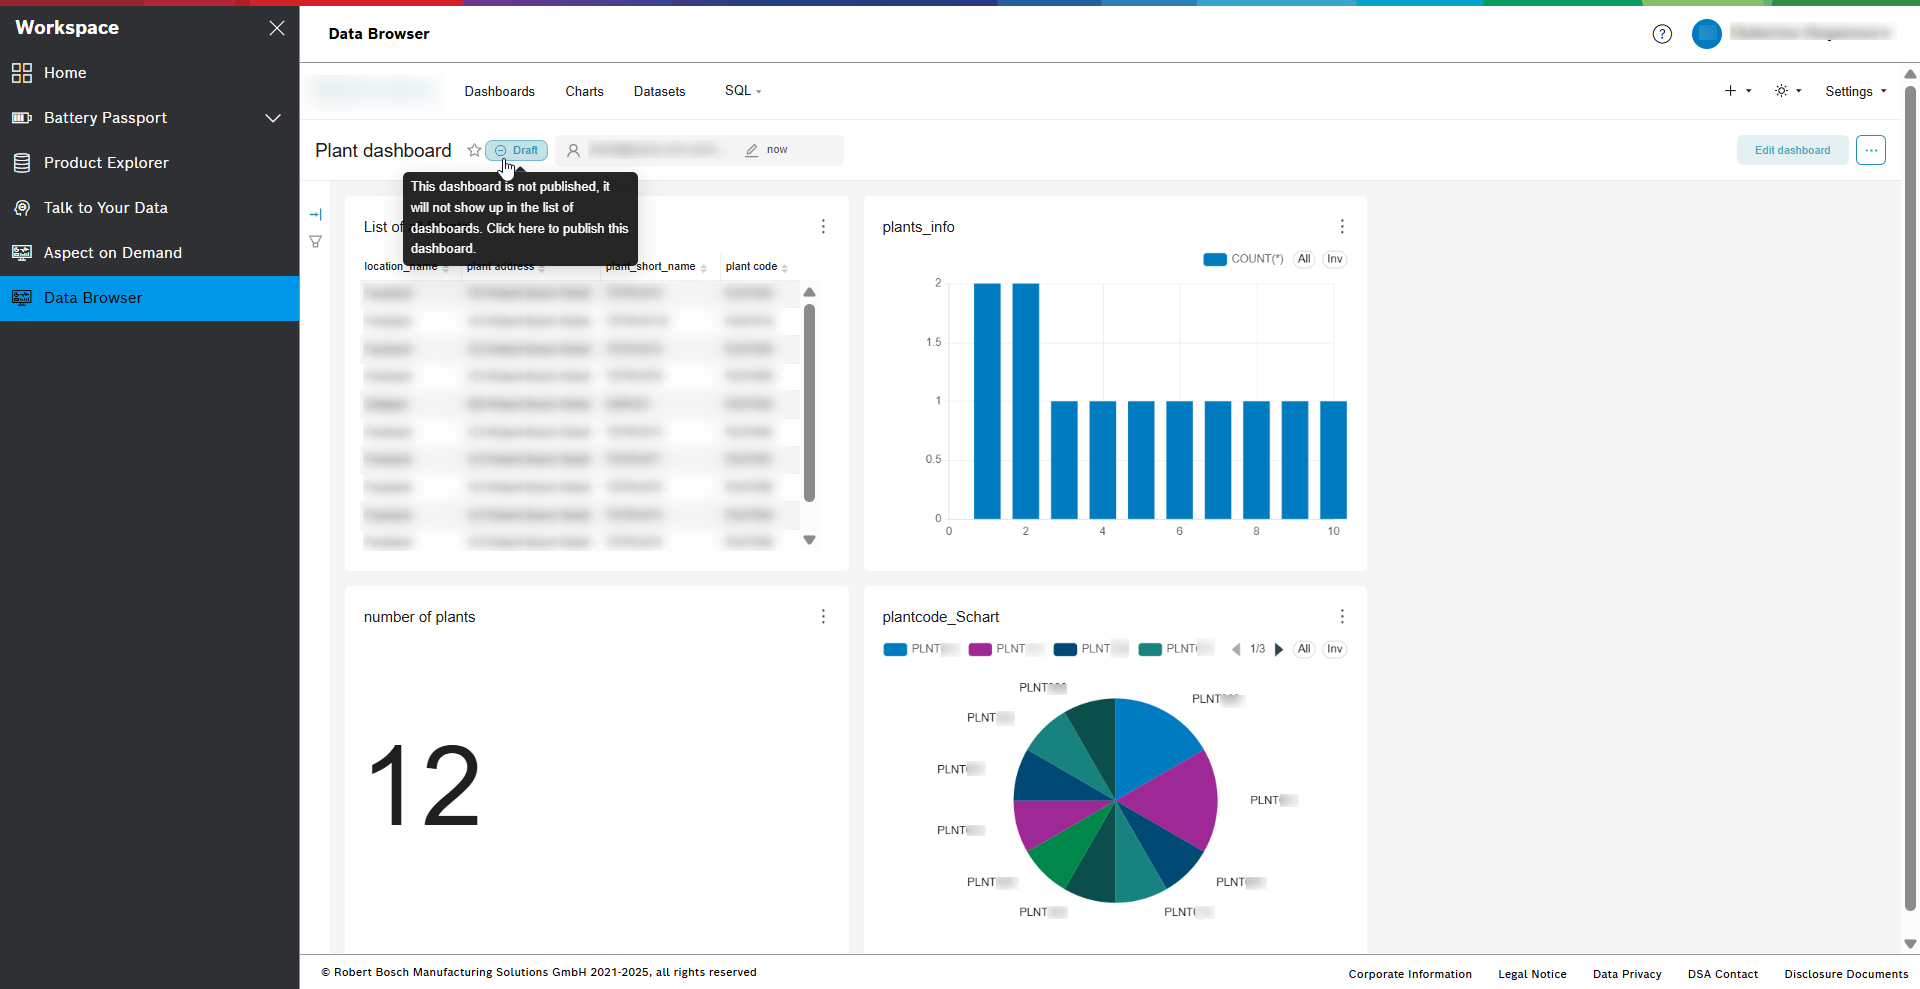Viewport: 1920px width, 989px height.
Task: Expand the filter panel arrow icon
Action: pos(316,214)
